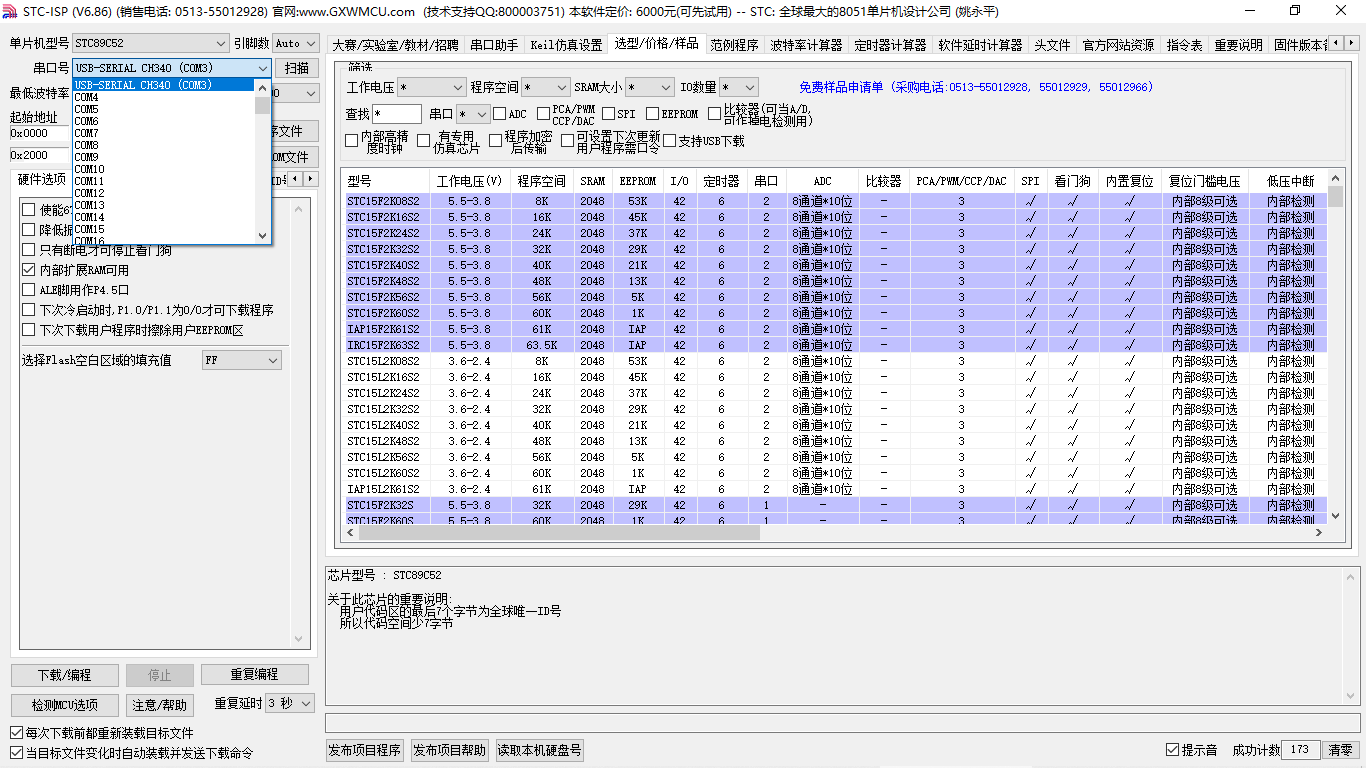Screen dimensions: 1366x768
Task: Click the down arrow of the chip table scrollbar
Action: 1335,516
